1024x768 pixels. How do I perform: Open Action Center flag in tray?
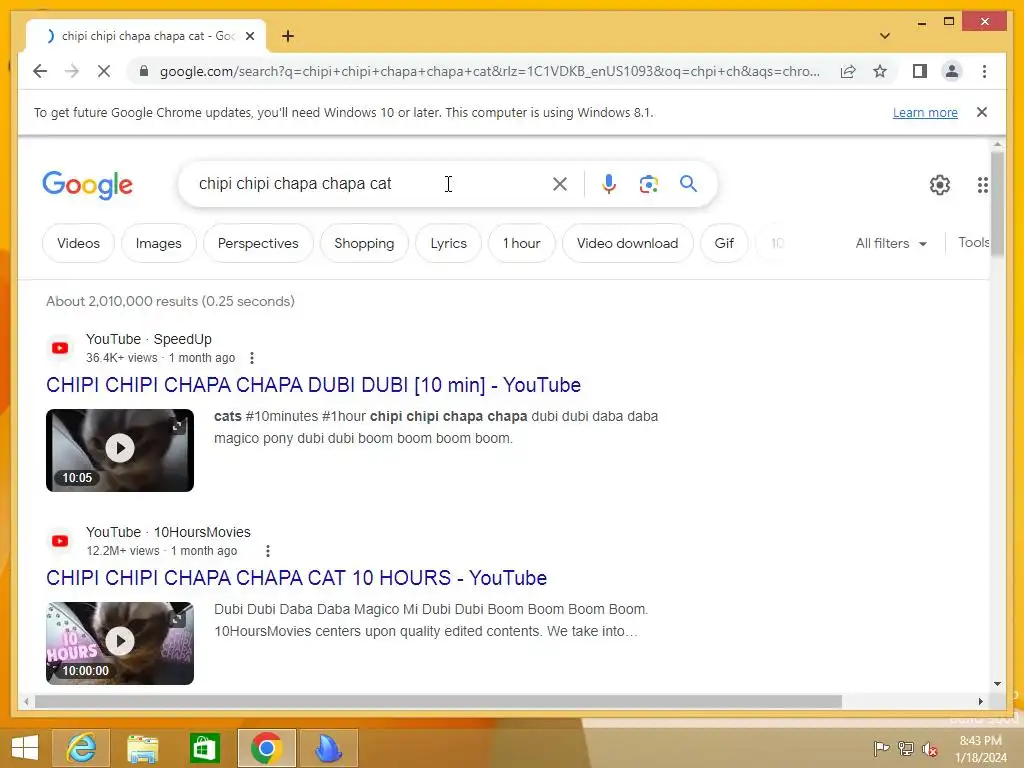881,748
